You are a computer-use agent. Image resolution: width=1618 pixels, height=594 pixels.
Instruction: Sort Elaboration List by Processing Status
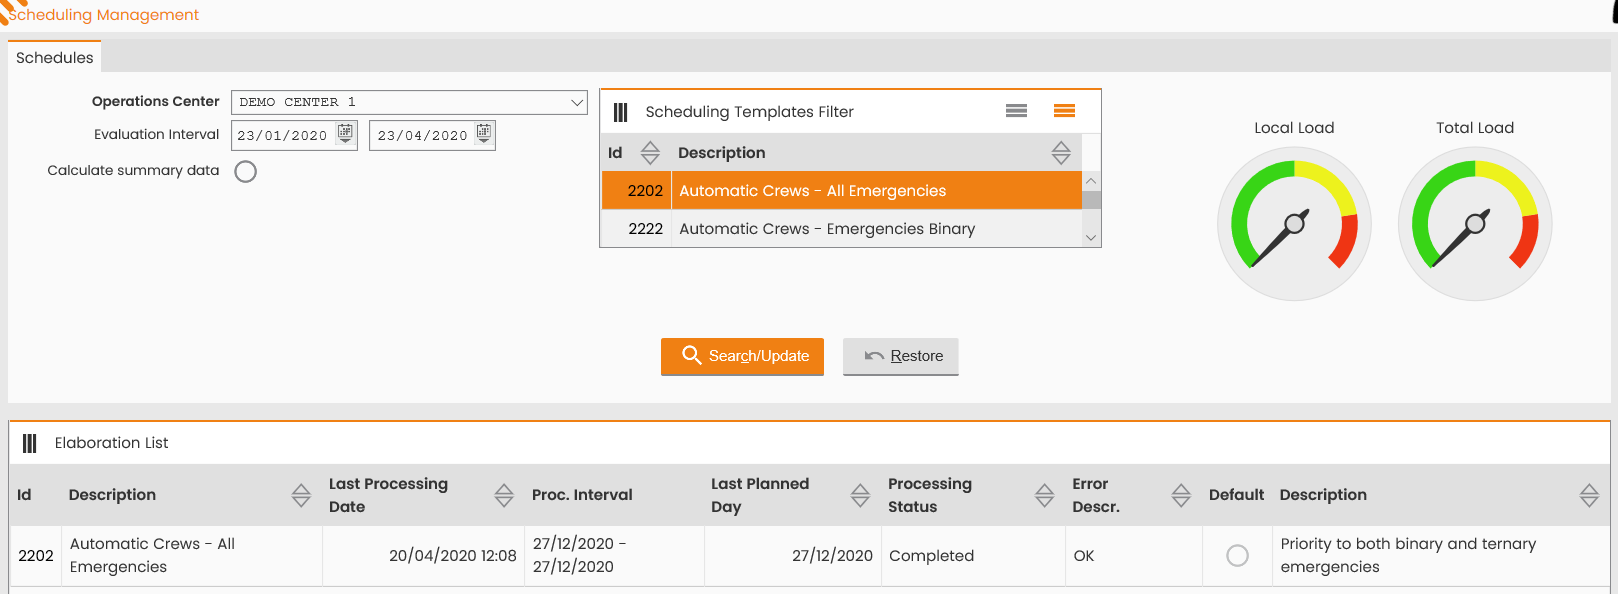tap(1045, 495)
